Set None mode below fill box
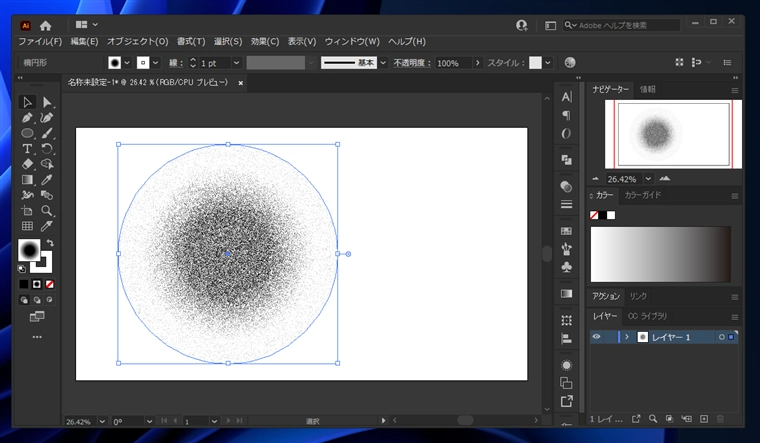 pos(49,284)
